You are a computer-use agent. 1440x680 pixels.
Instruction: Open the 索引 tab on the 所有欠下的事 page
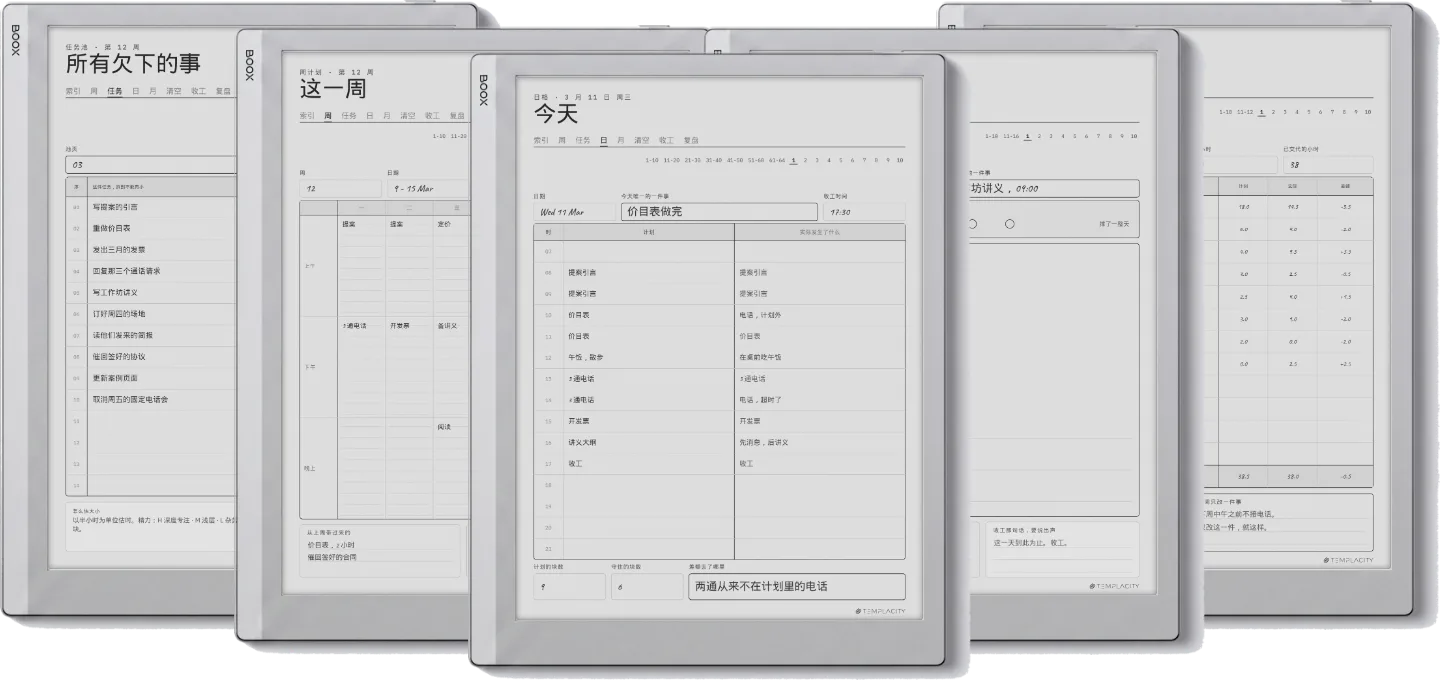point(73,91)
